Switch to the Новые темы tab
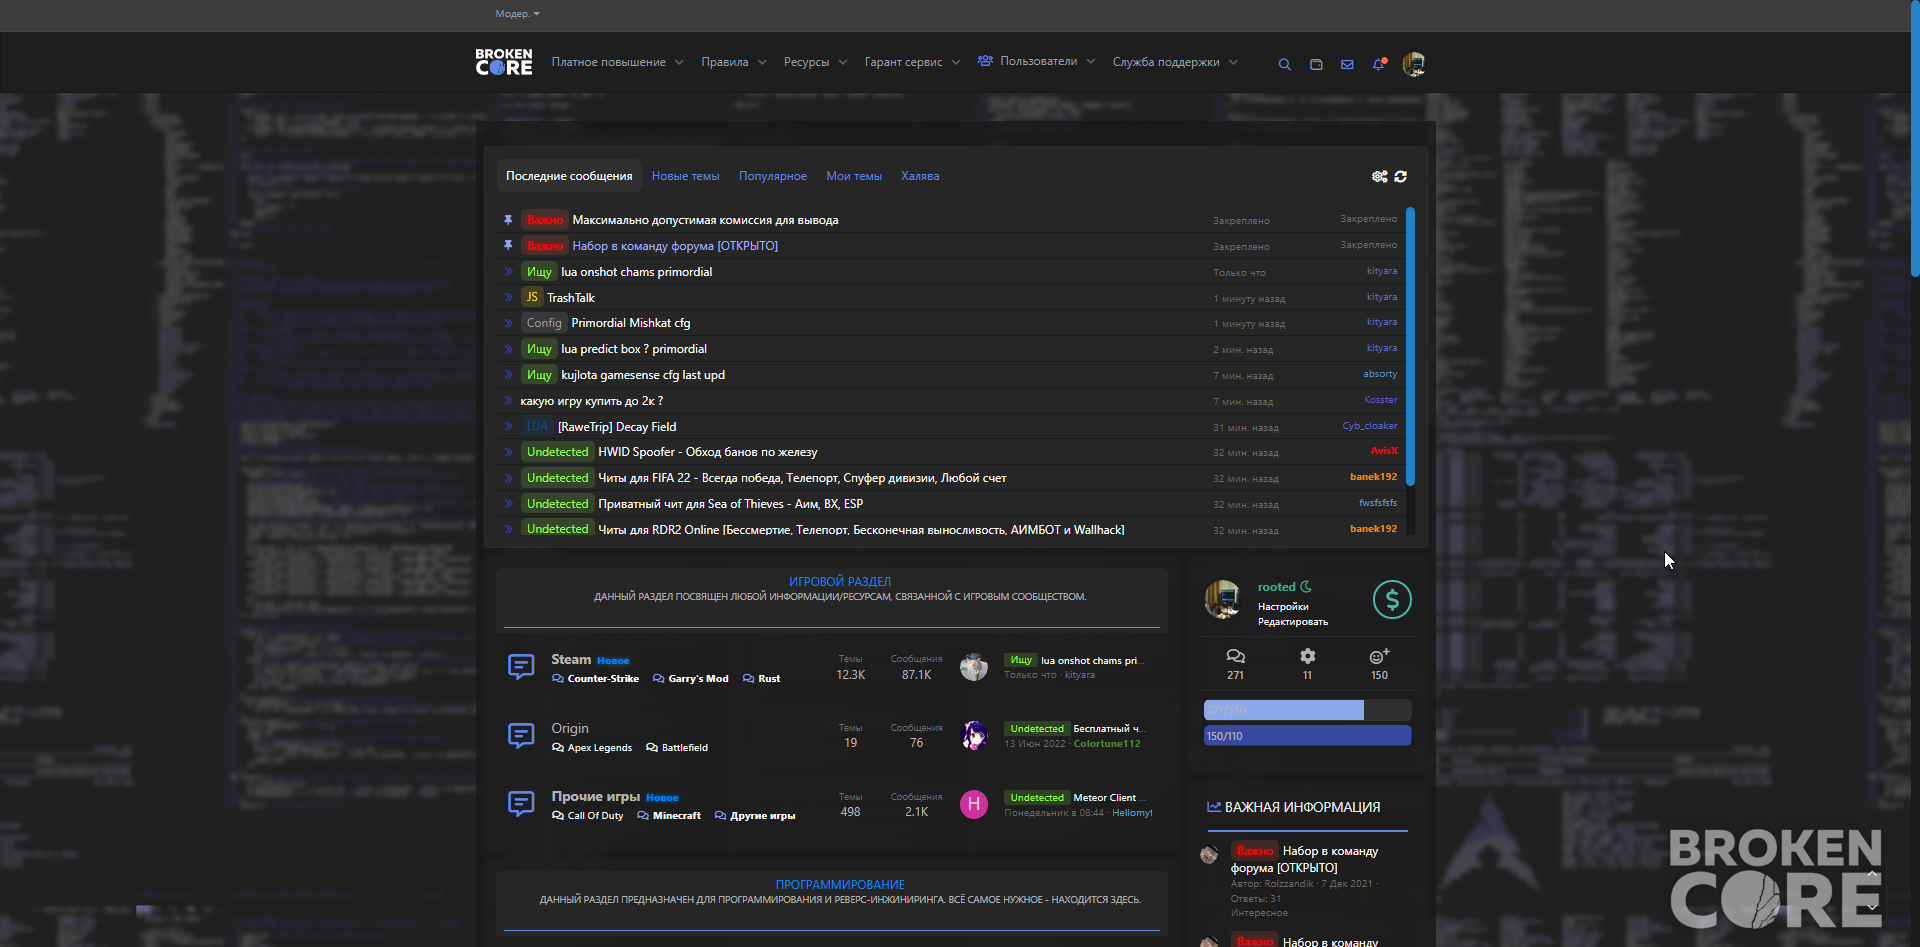Viewport: 1920px width, 947px height. coord(685,176)
